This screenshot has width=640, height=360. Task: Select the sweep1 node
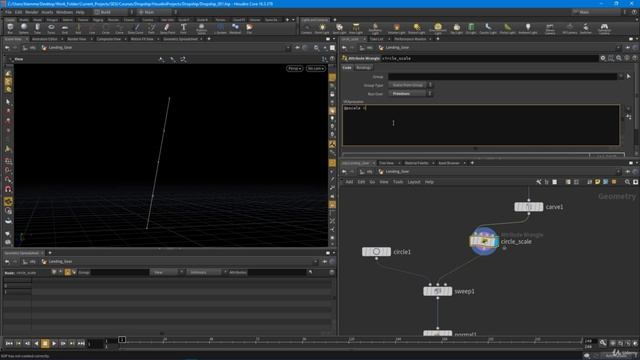[x=437, y=291]
